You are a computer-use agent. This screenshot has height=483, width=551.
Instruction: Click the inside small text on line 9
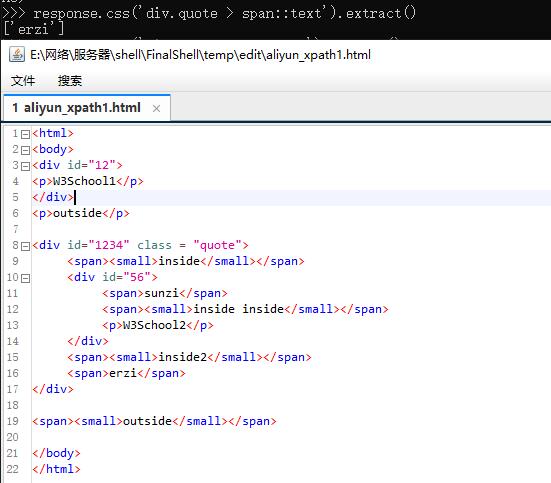[x=179, y=261]
